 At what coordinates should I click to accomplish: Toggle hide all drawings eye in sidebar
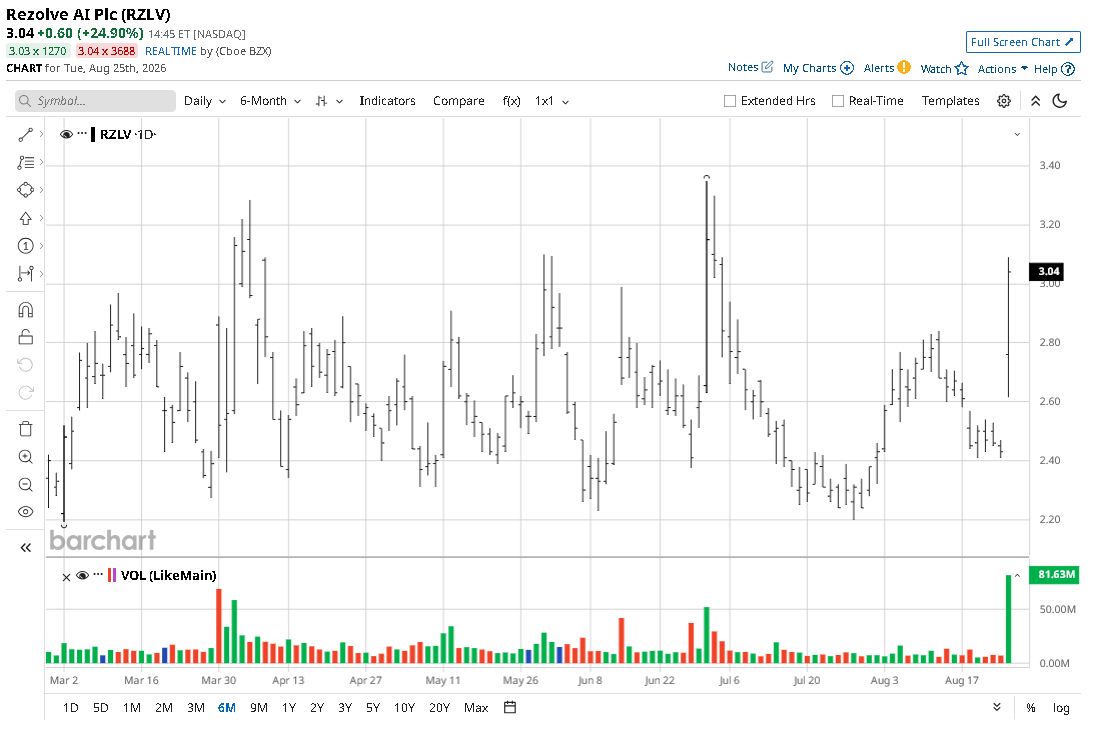click(x=26, y=512)
